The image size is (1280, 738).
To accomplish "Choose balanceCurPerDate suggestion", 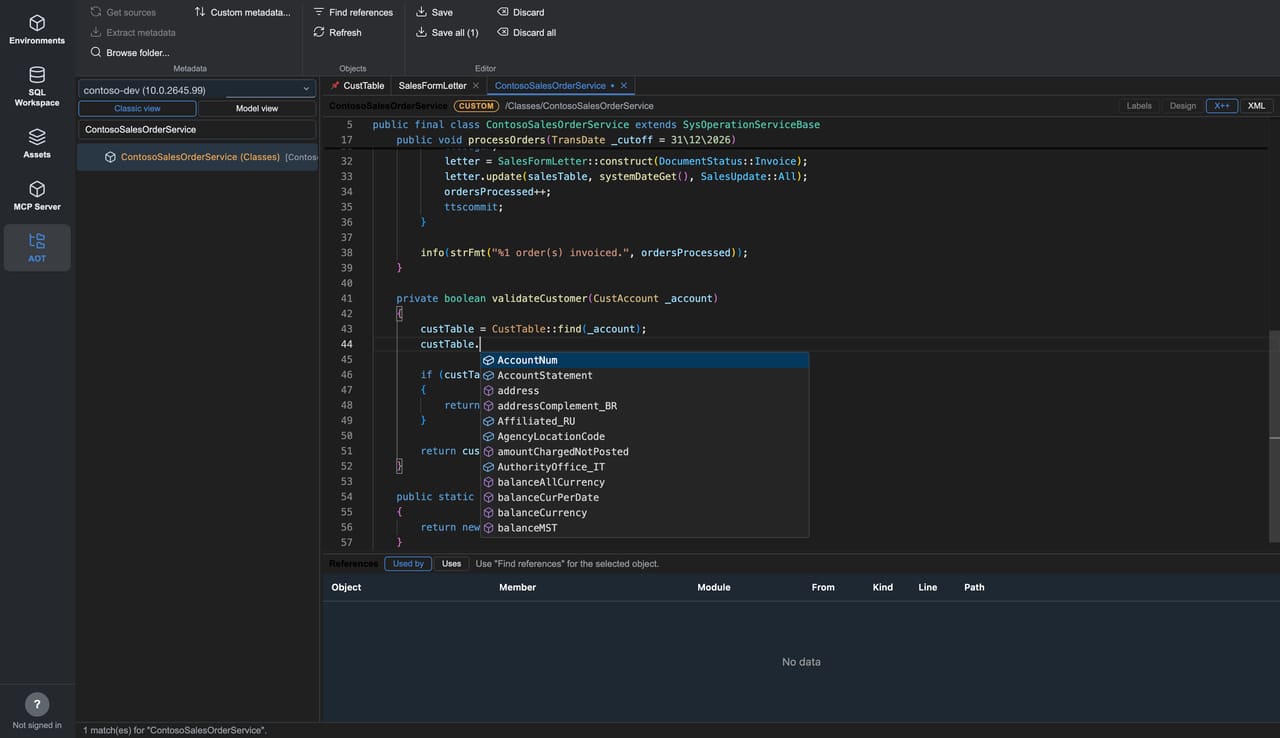I will (645, 497).
